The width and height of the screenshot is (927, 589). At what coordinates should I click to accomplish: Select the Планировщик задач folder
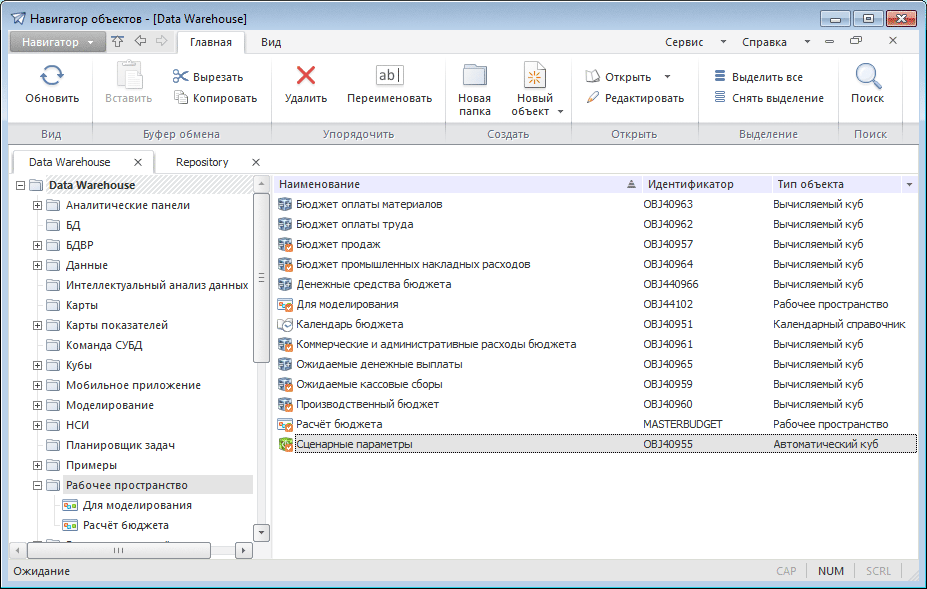[120, 445]
